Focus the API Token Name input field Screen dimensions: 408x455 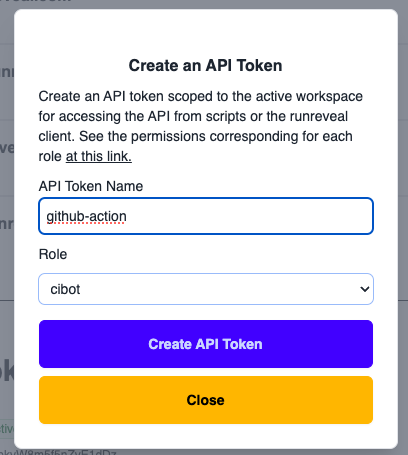point(206,216)
